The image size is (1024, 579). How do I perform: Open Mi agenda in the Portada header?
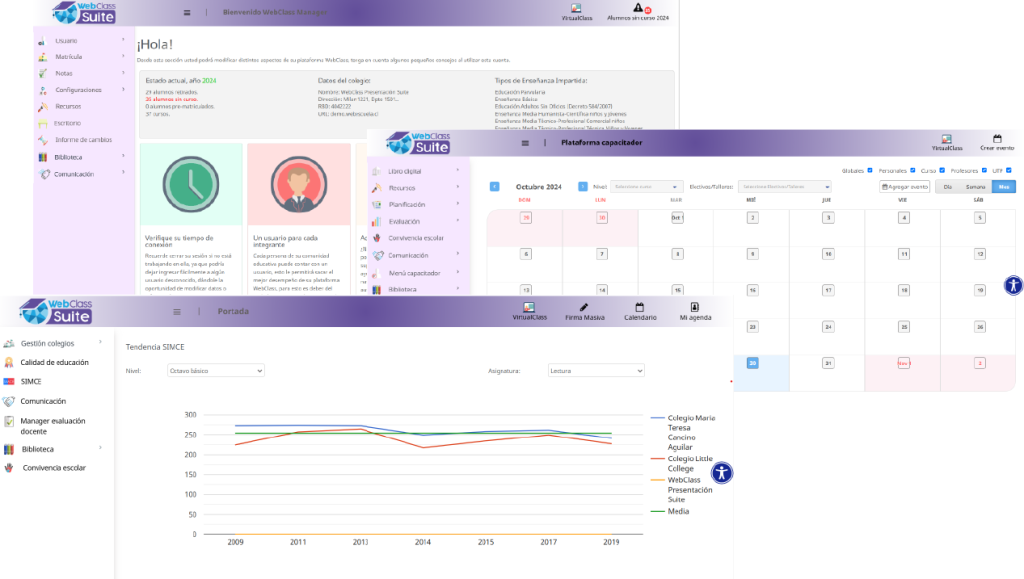coord(696,311)
